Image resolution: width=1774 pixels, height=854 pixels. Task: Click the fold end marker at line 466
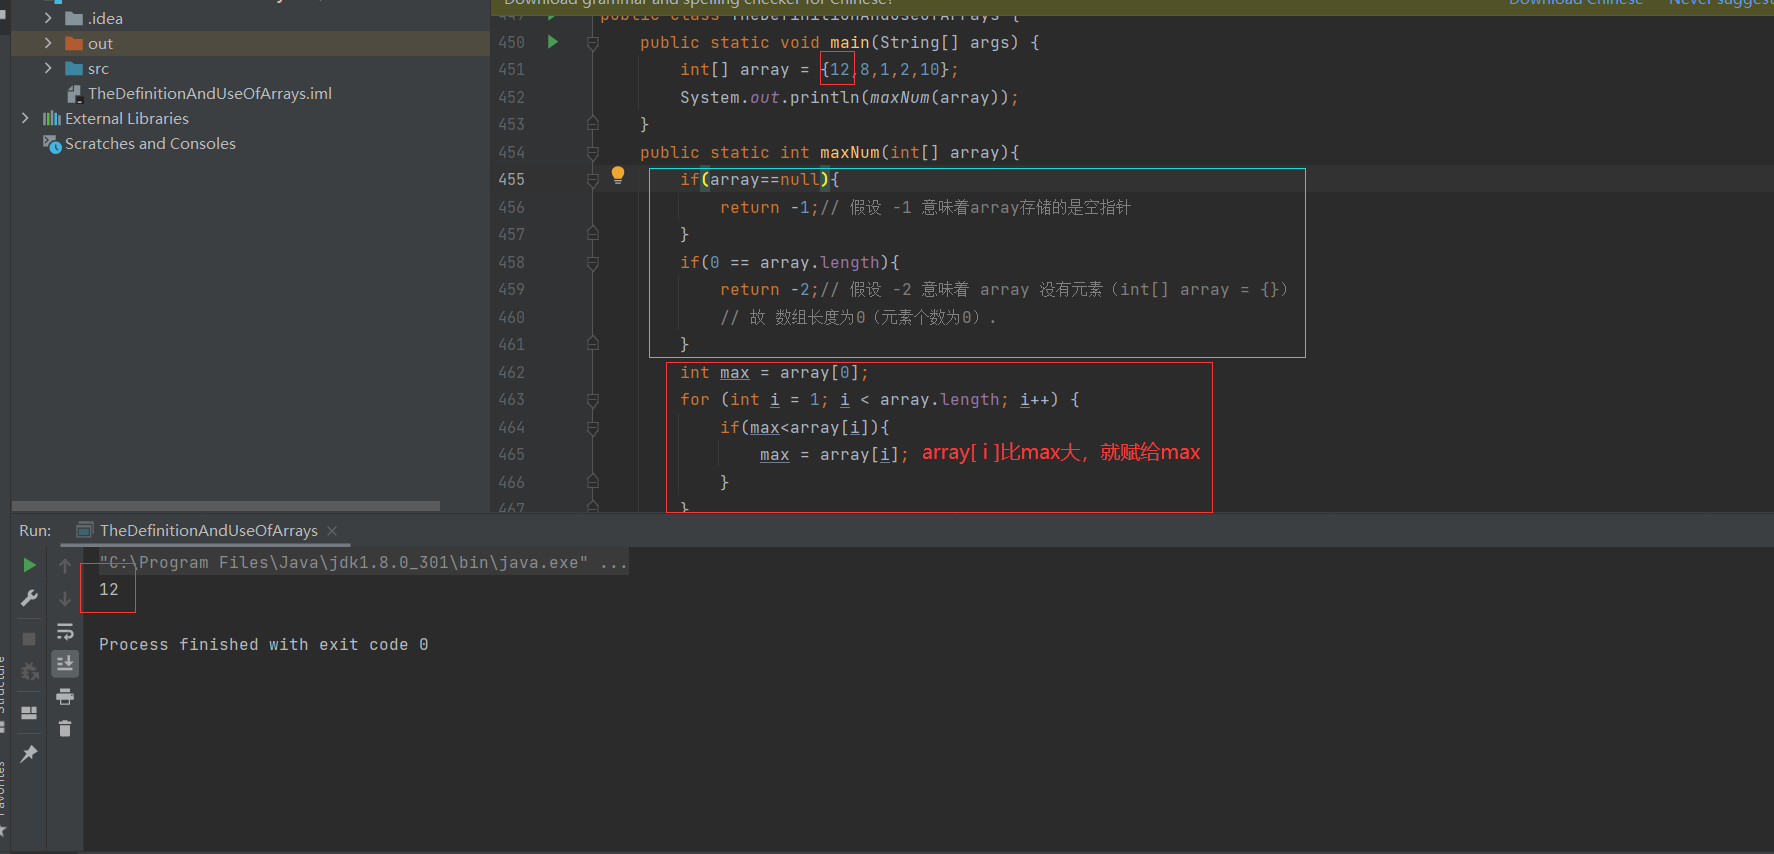pos(592,481)
